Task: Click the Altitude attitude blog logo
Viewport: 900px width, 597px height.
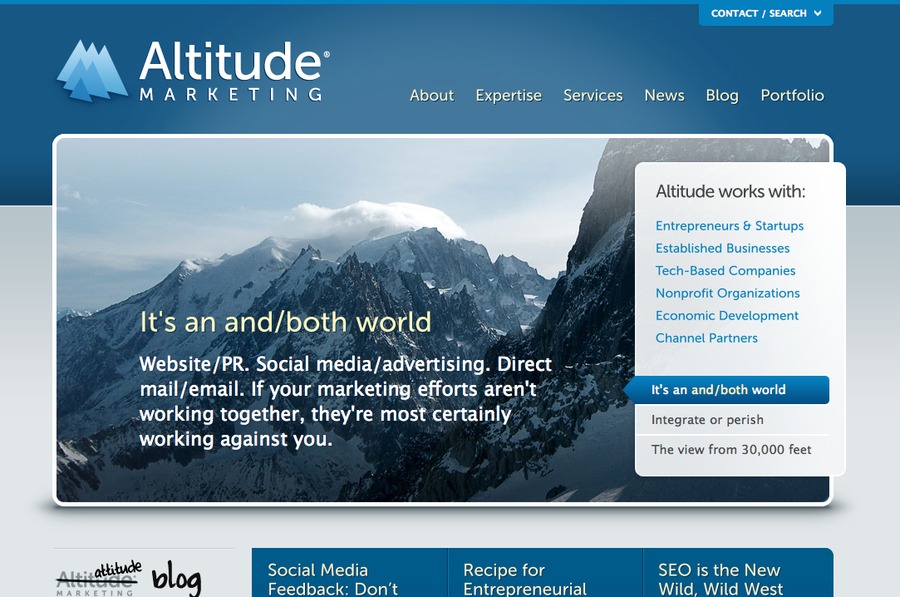Action: [x=129, y=578]
